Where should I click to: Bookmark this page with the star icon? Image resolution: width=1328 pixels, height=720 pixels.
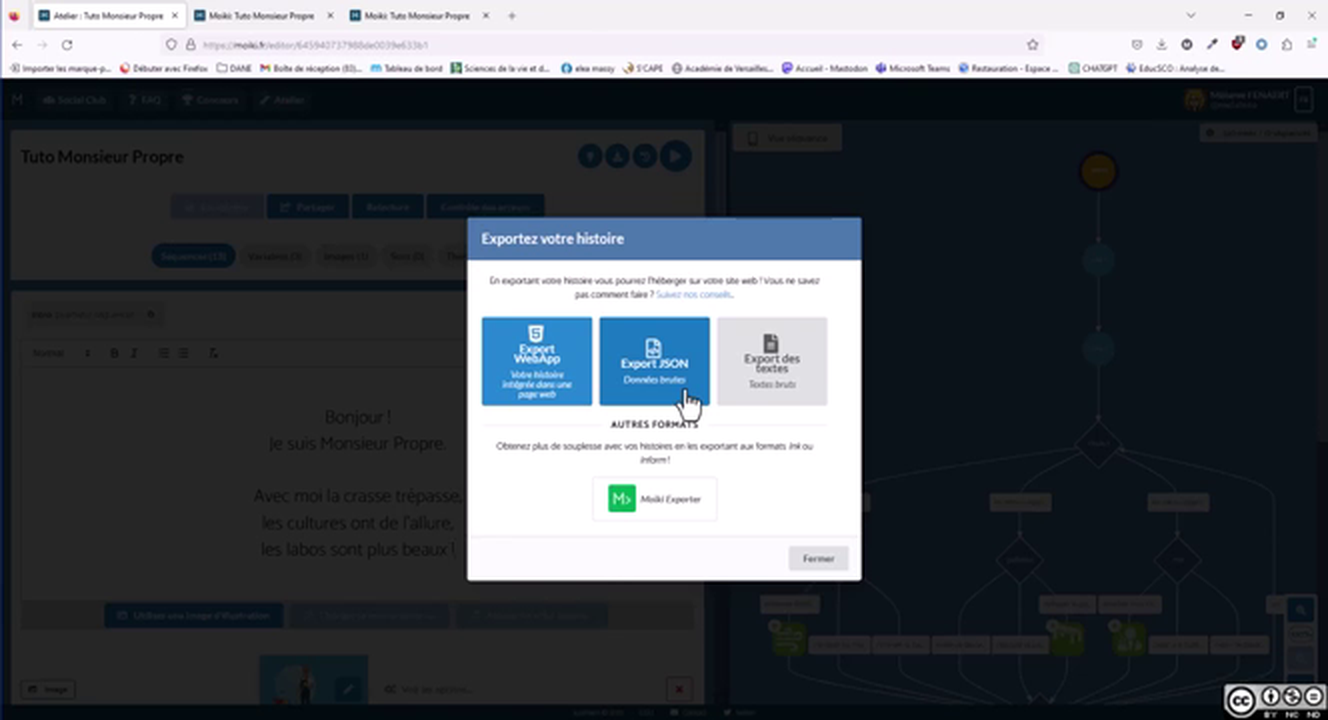coord(1032,45)
